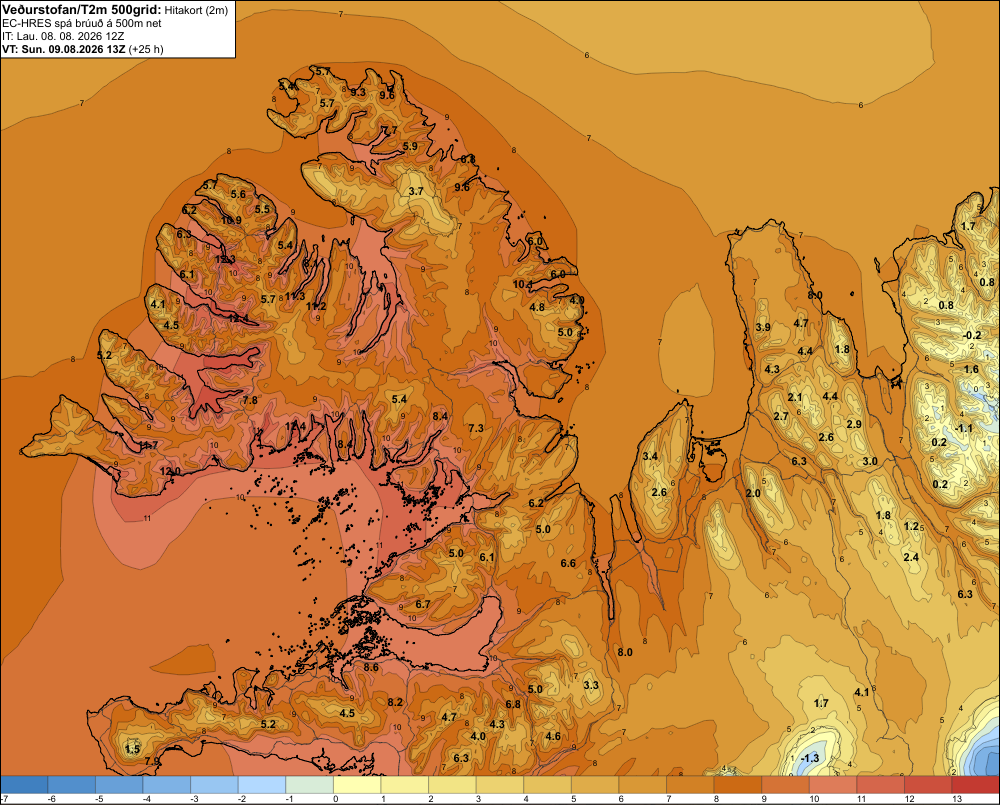Click the 4.8 temperature value on the map
Screen dimensions: 1000x805
[x=537, y=307]
